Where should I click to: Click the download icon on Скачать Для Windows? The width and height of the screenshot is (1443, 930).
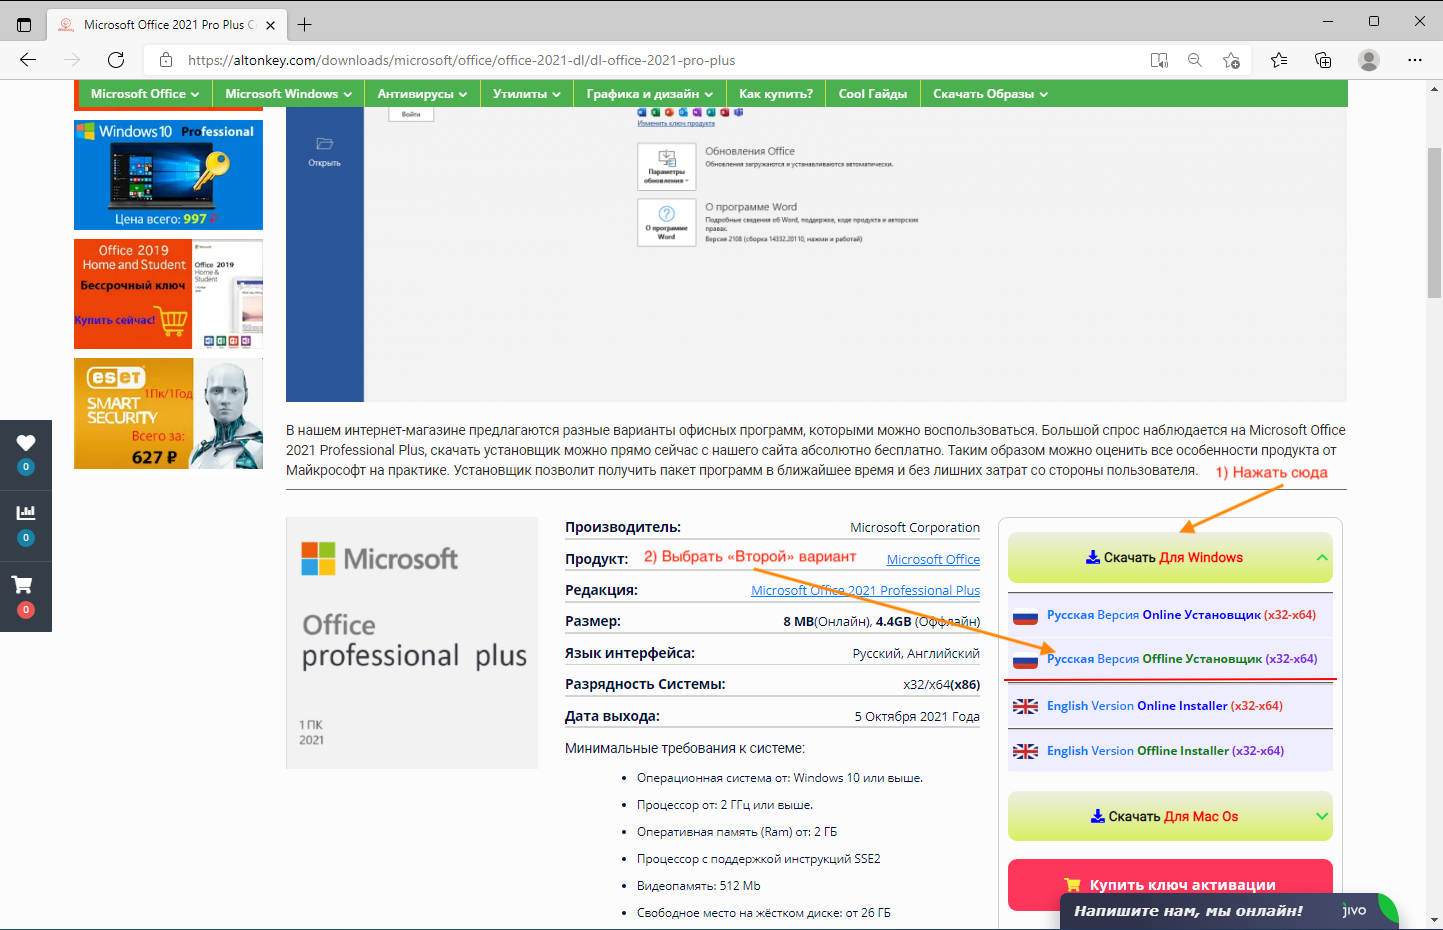click(1093, 557)
